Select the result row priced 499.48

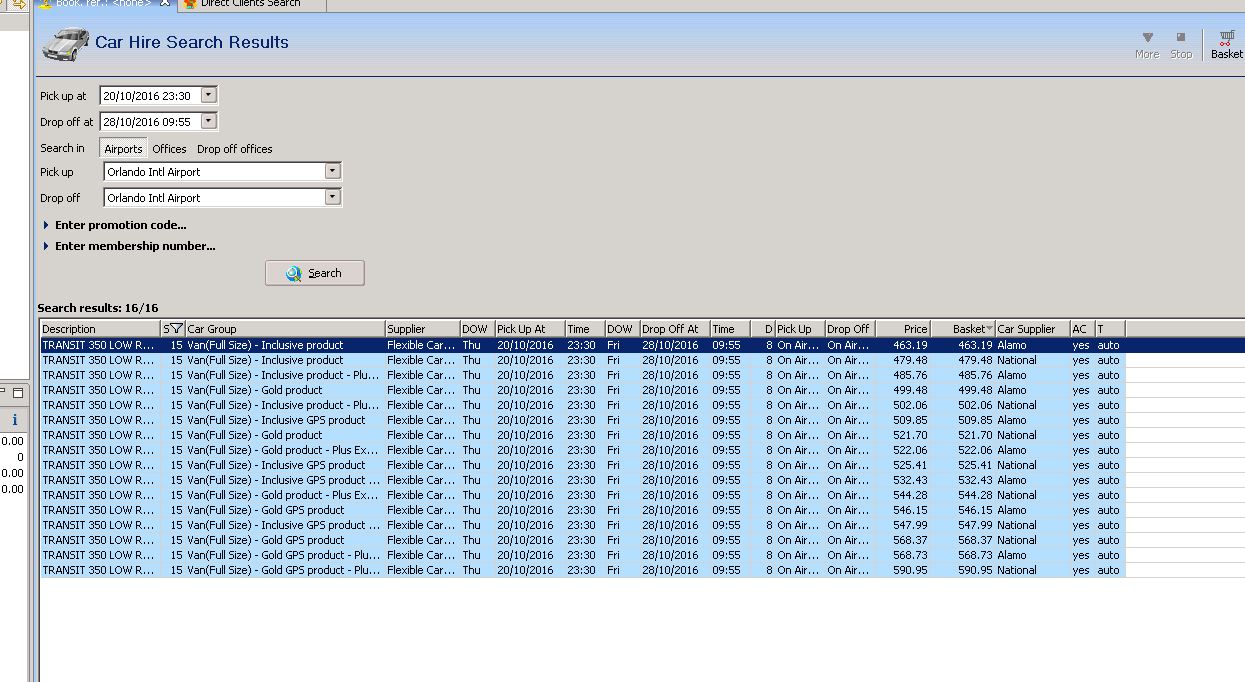pos(582,390)
